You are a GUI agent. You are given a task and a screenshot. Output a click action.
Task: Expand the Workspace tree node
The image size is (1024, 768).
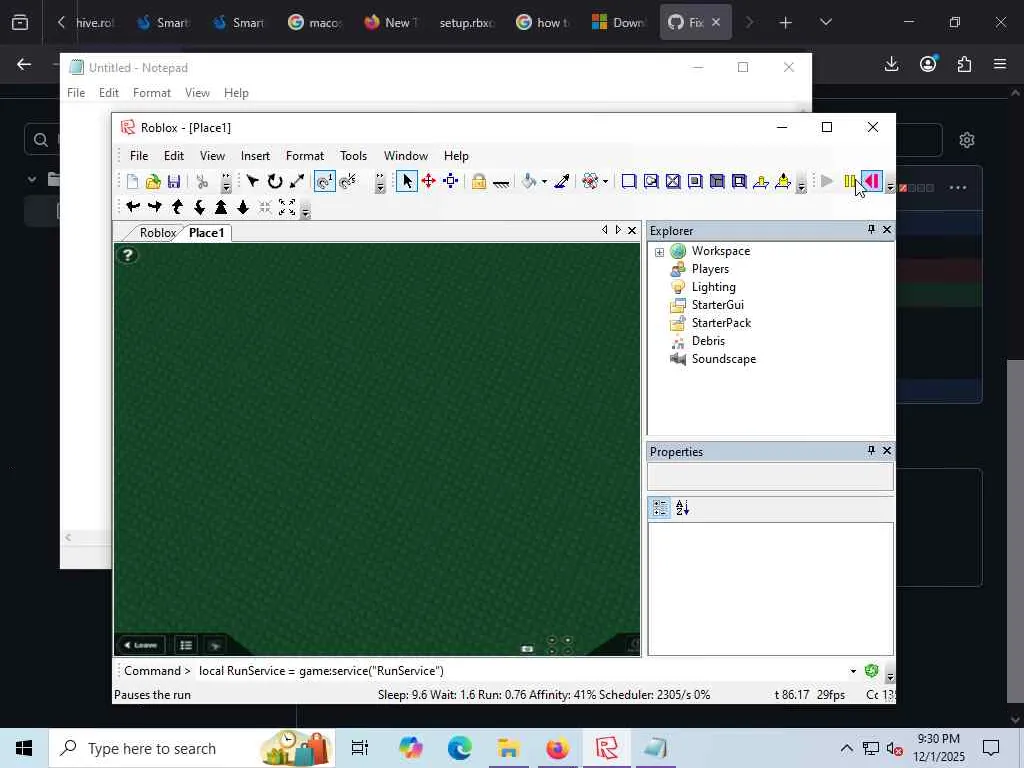pos(660,251)
